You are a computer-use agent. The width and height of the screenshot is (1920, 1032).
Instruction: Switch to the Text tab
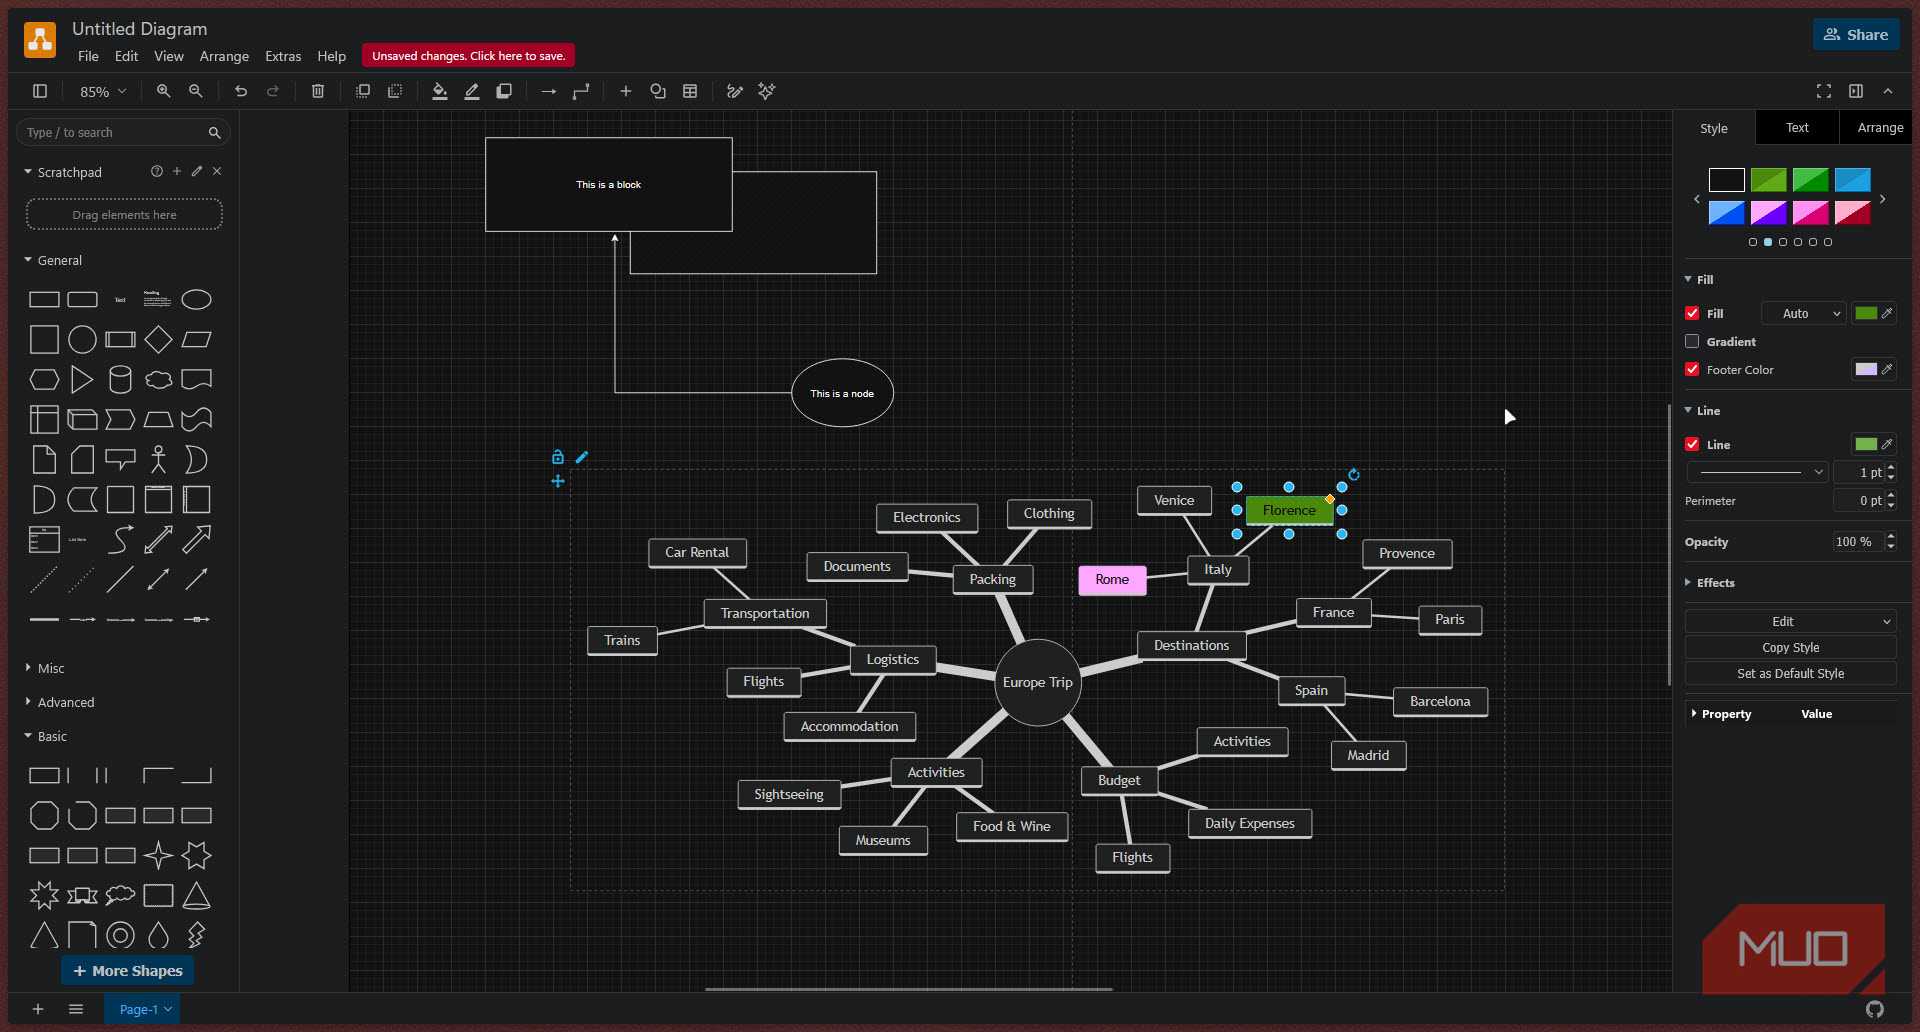[1797, 128]
